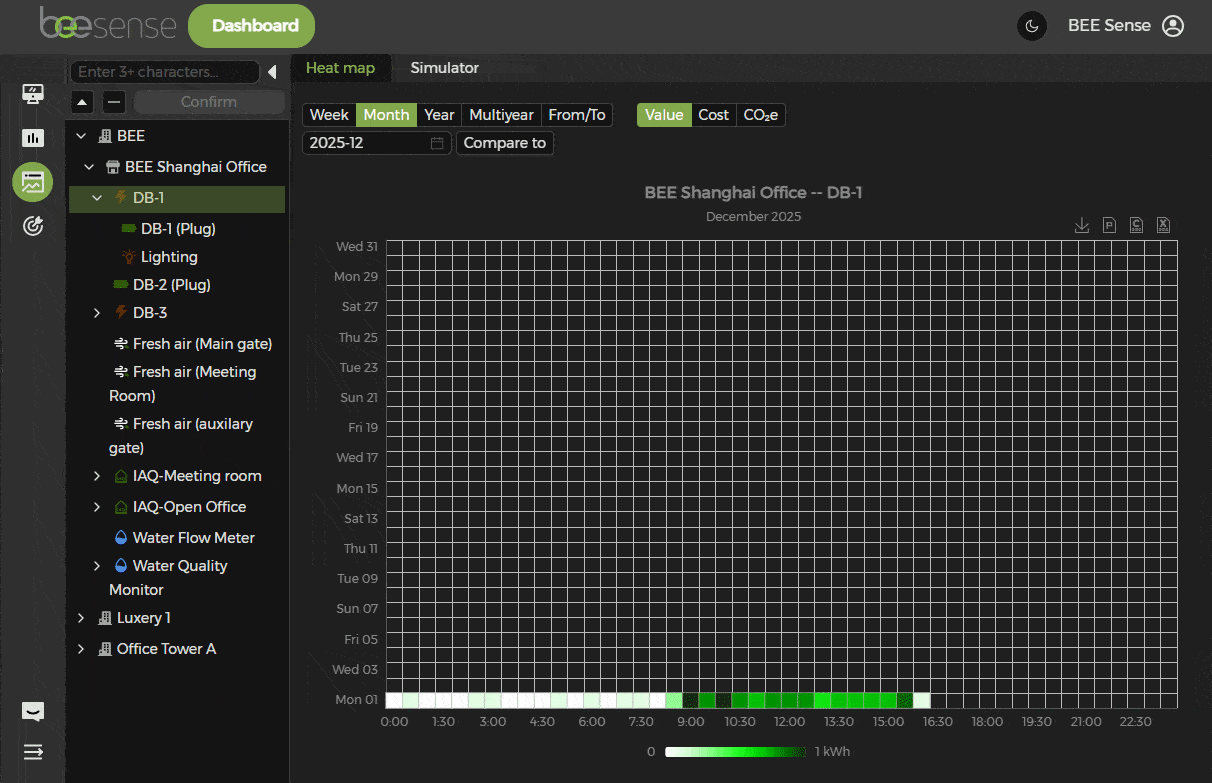Screen dimensions: 1212x783
Task: Click the Compare to button
Action: pyautogui.click(x=504, y=143)
